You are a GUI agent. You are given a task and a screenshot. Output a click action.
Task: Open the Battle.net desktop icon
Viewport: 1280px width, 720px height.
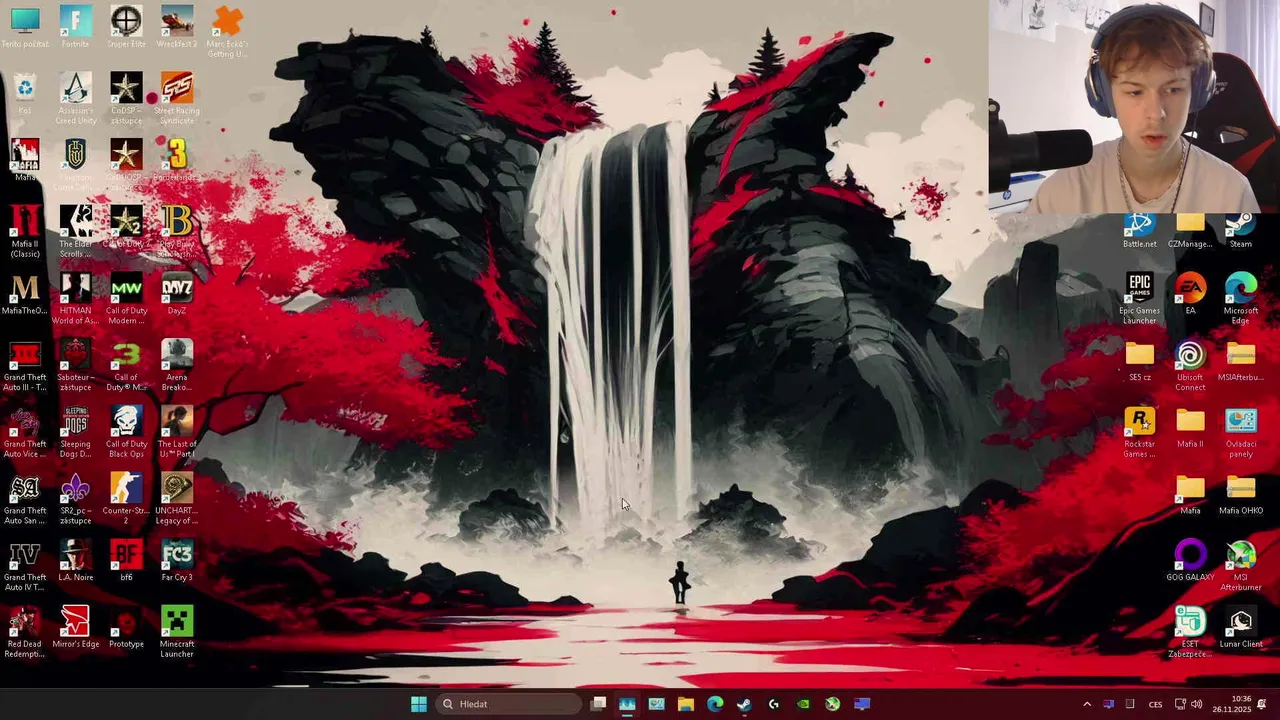[1139, 231]
